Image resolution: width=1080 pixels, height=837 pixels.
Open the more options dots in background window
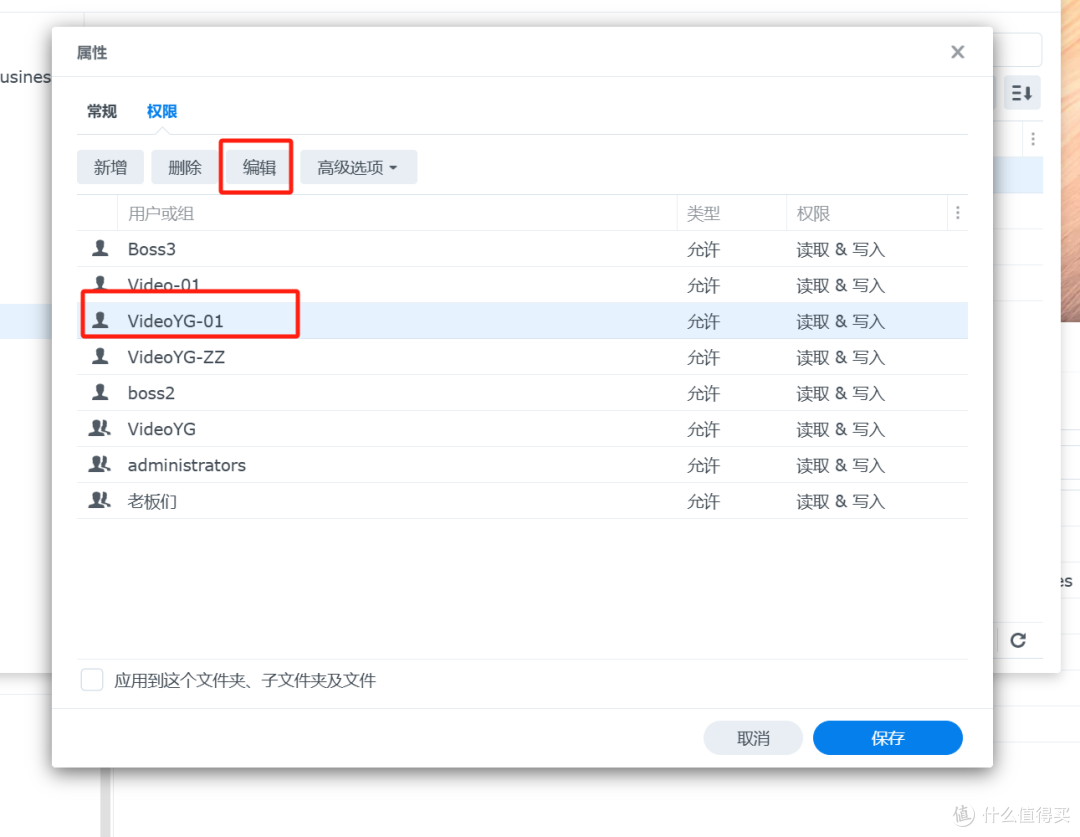(1032, 139)
